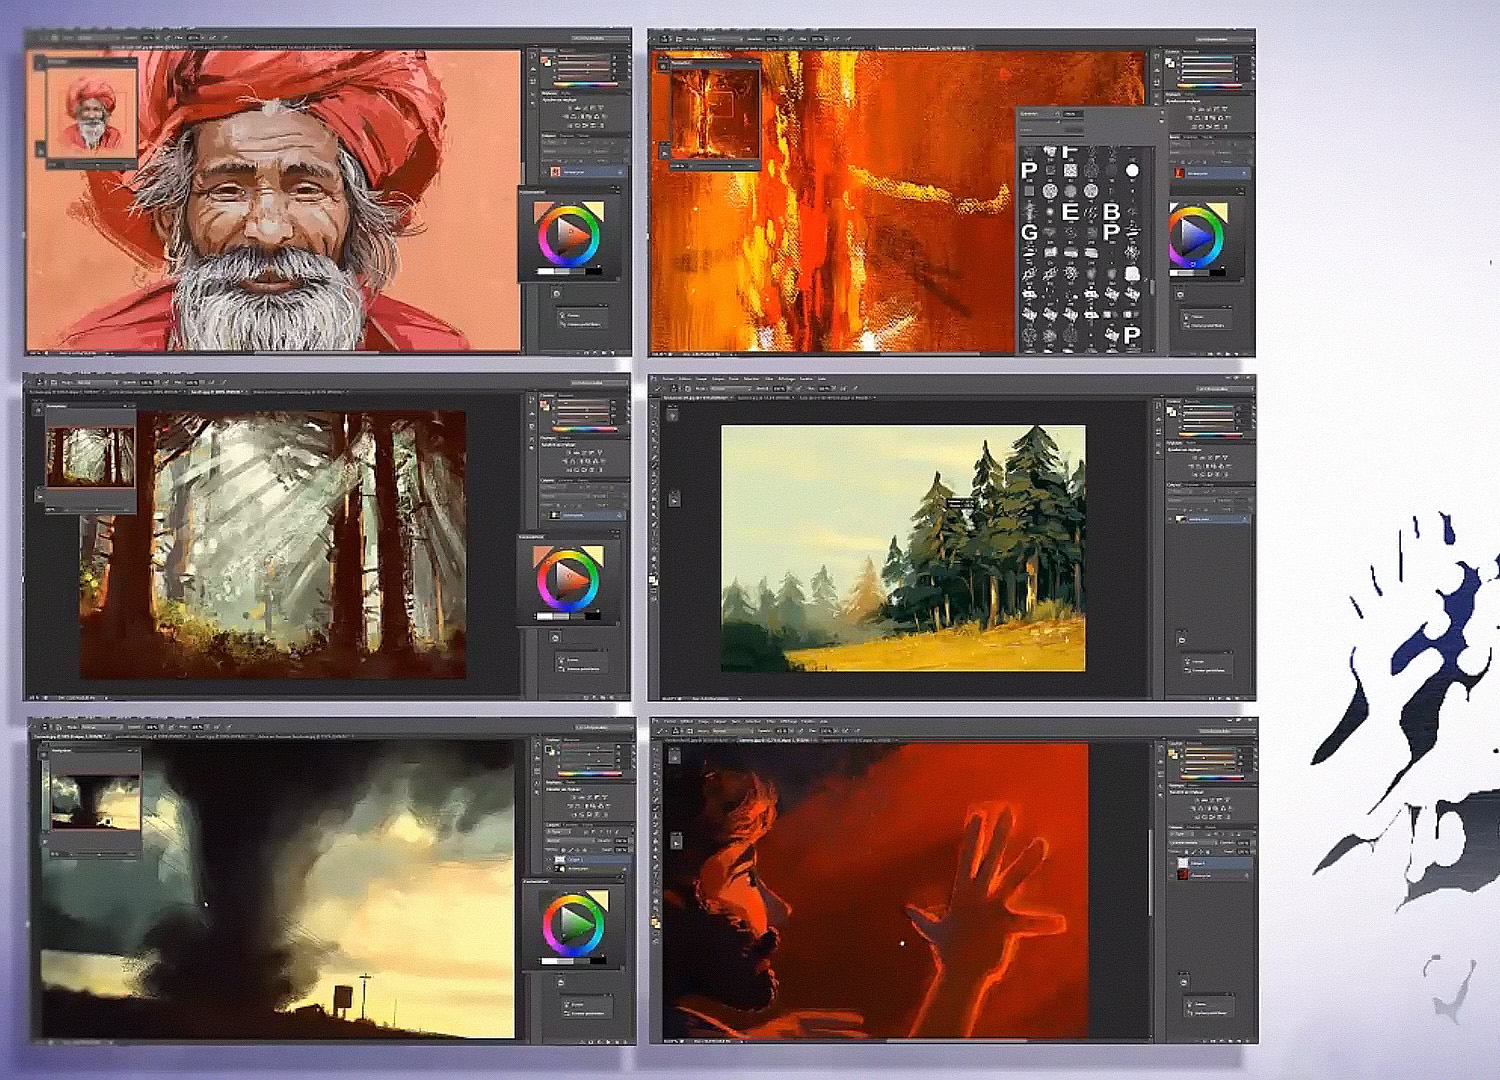
Task: Select the "P" brush preset beneath the "B" preset
Action: tap(1111, 232)
